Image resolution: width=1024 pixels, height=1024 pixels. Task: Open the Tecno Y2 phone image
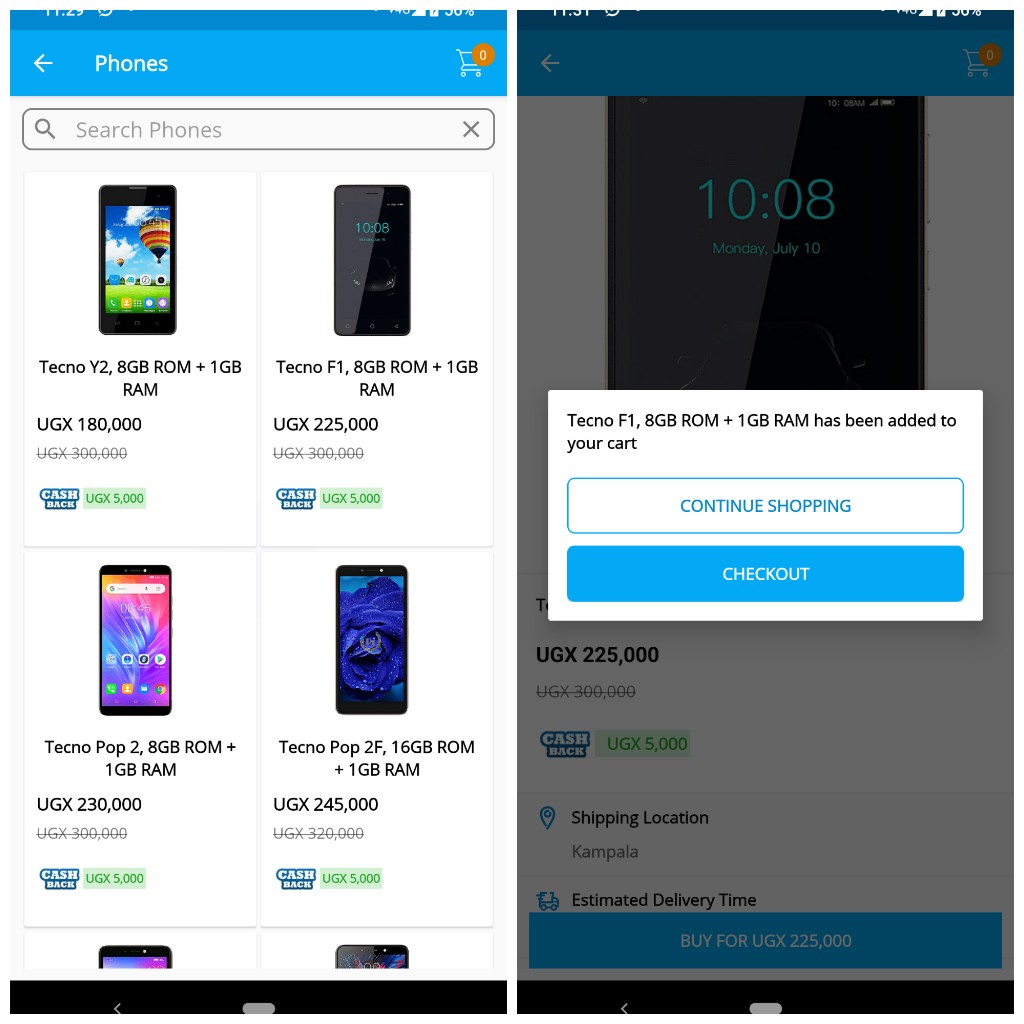click(138, 260)
